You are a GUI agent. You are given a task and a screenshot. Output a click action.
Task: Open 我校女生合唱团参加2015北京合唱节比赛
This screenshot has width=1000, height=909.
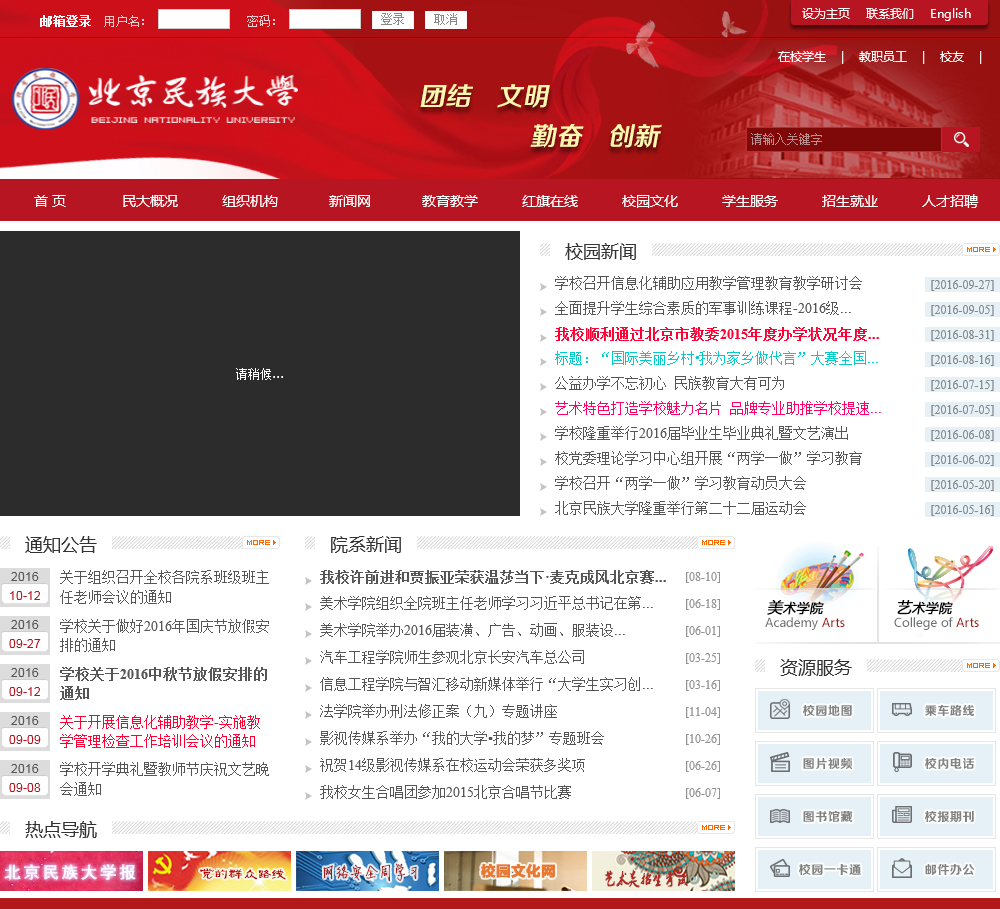445,792
